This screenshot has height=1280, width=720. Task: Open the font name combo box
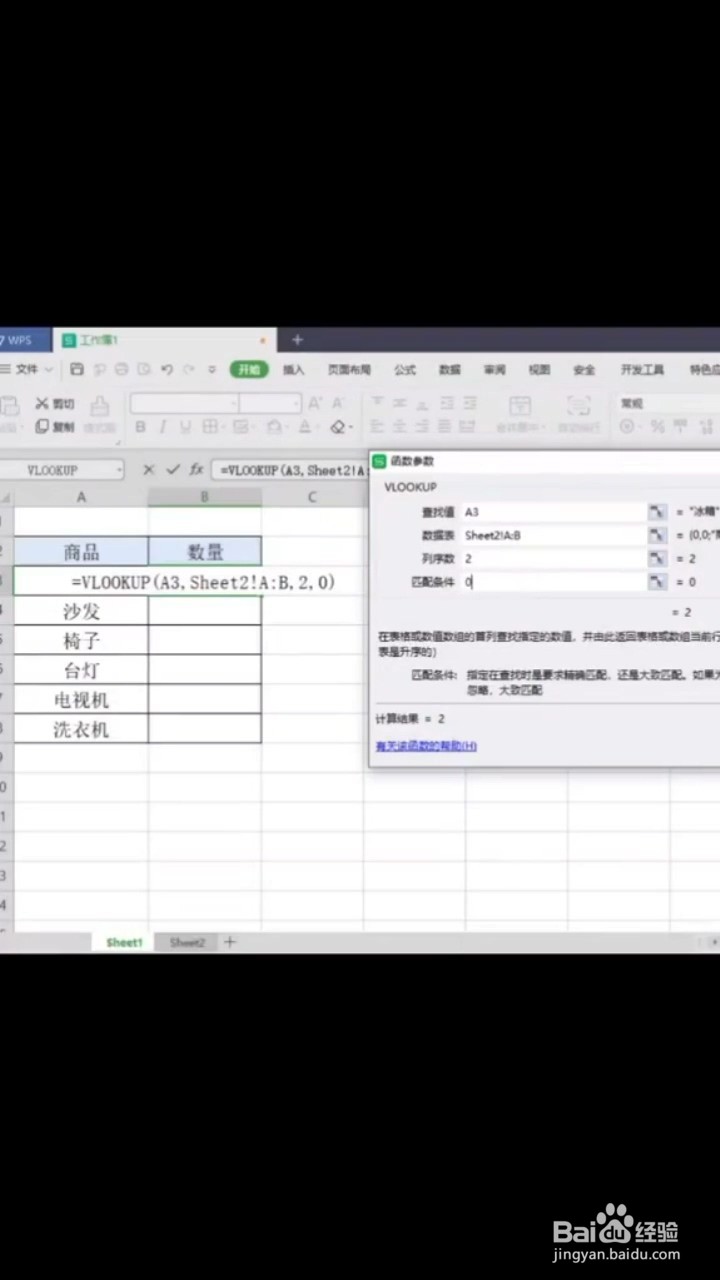pyautogui.click(x=184, y=403)
